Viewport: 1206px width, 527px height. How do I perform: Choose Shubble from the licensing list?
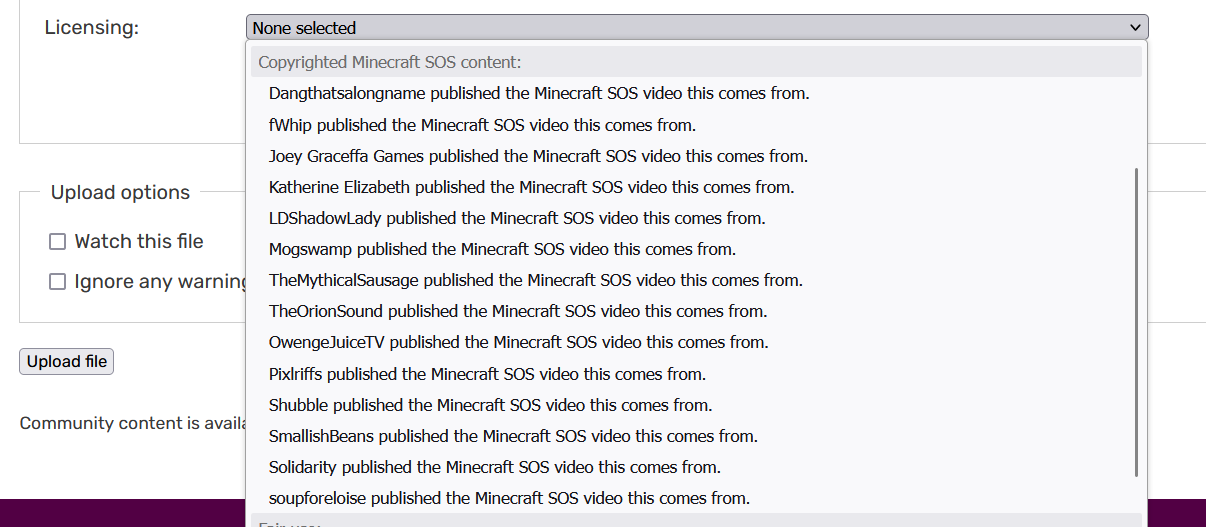pyautogui.click(x=490, y=405)
